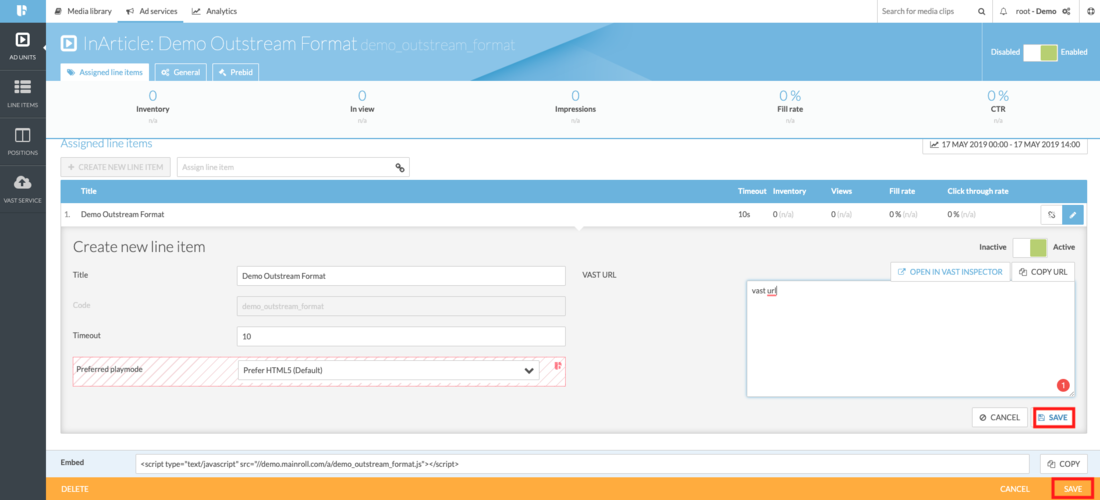Open Media library menu

pyautogui.click(x=83, y=11)
